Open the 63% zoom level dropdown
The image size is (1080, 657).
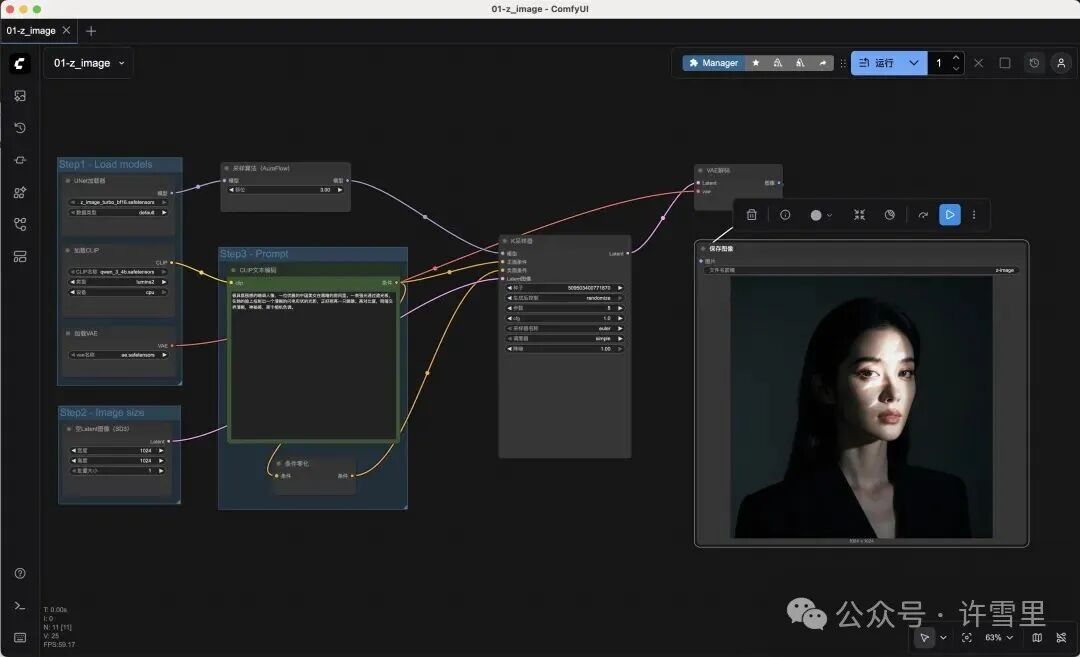pos(998,637)
